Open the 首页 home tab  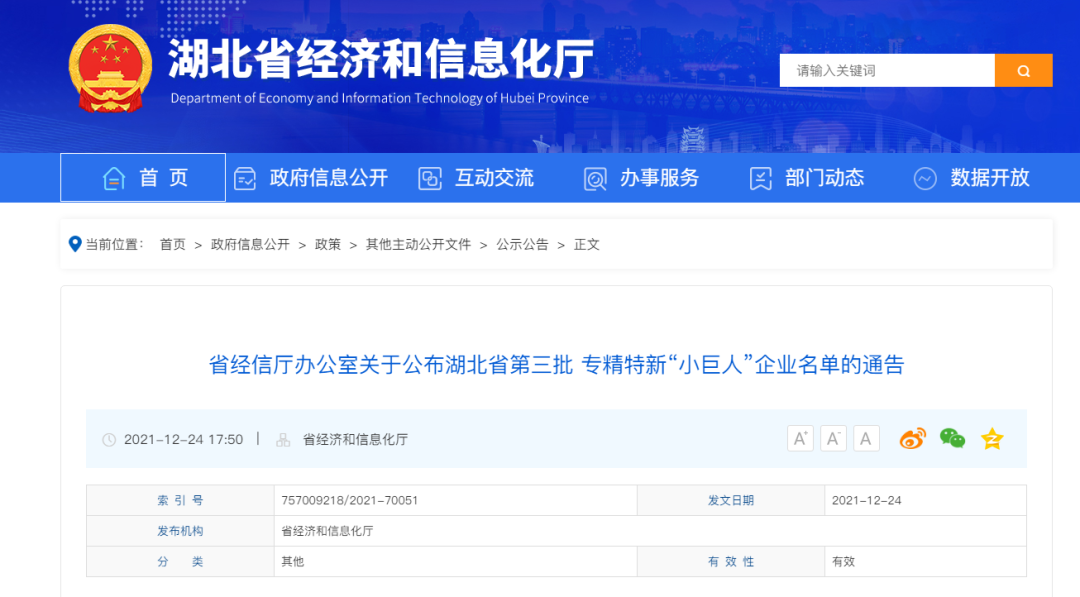143,178
